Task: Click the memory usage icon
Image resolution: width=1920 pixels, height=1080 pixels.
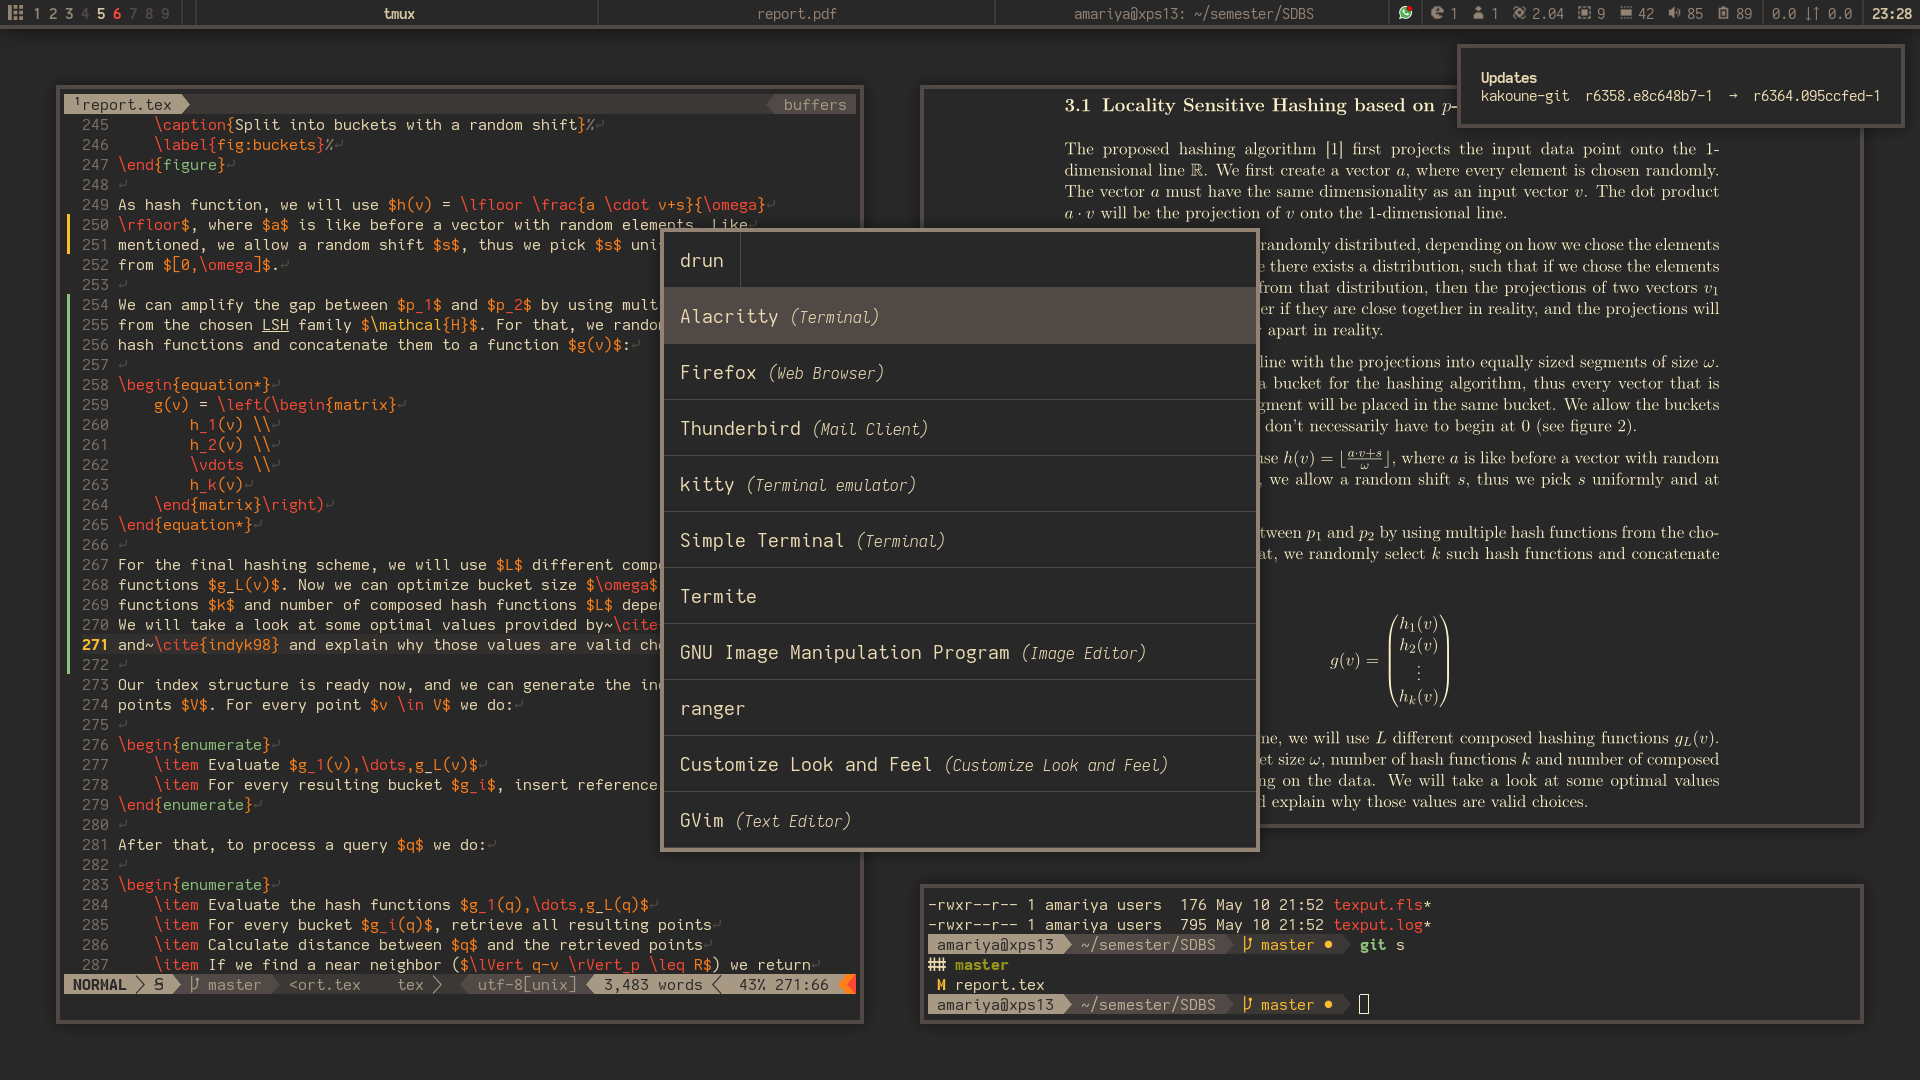Action: coord(1626,13)
